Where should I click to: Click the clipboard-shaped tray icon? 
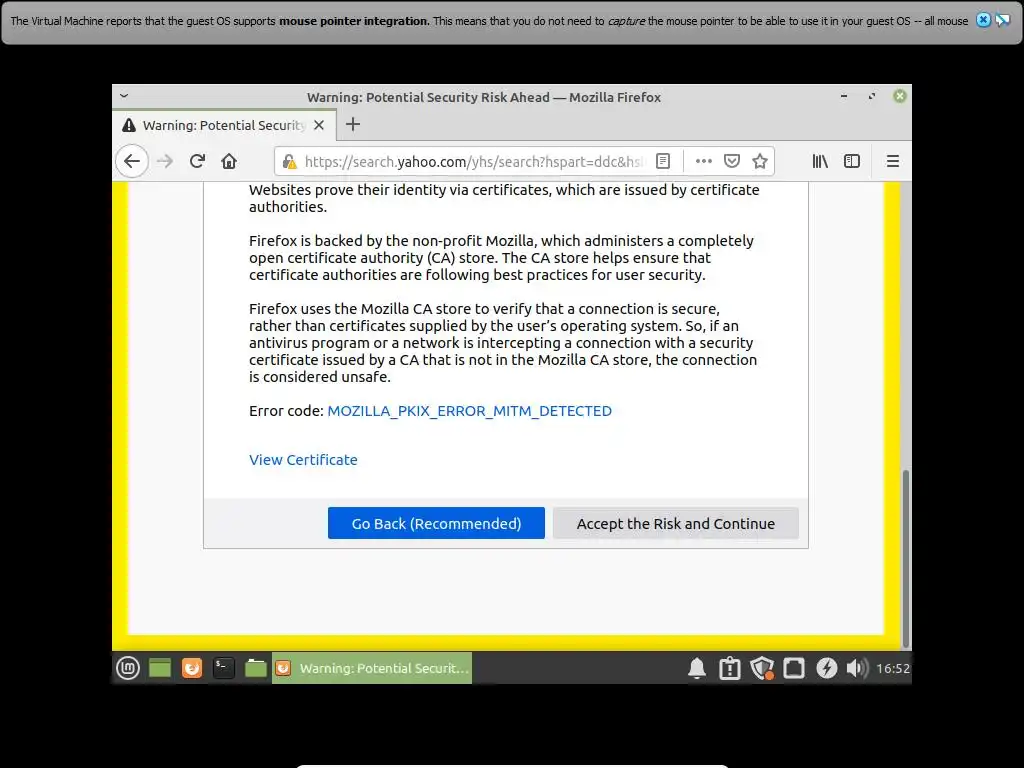pyautogui.click(x=729, y=668)
